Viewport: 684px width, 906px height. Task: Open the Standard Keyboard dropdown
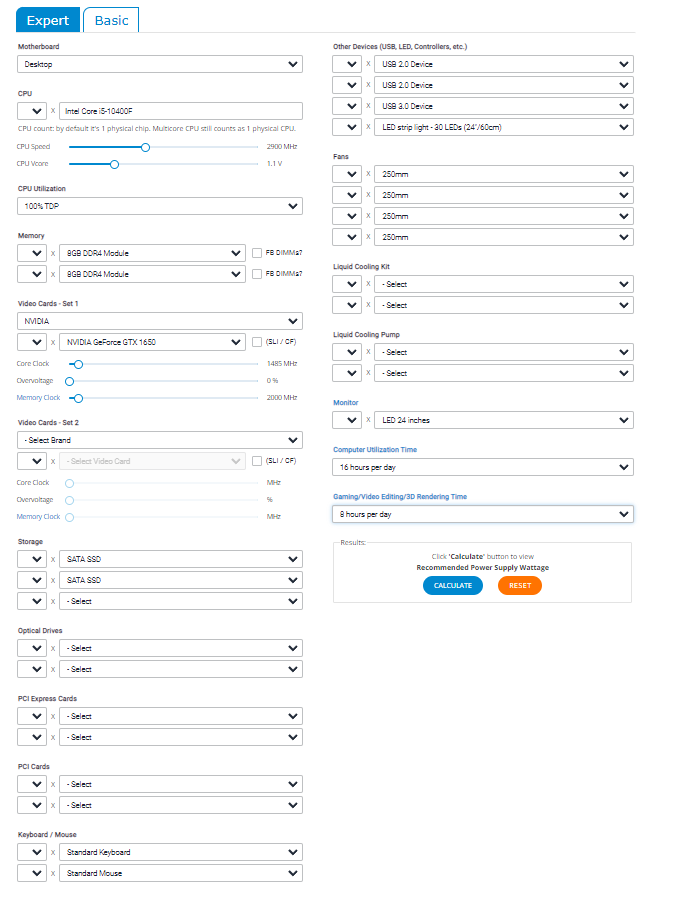(180, 852)
